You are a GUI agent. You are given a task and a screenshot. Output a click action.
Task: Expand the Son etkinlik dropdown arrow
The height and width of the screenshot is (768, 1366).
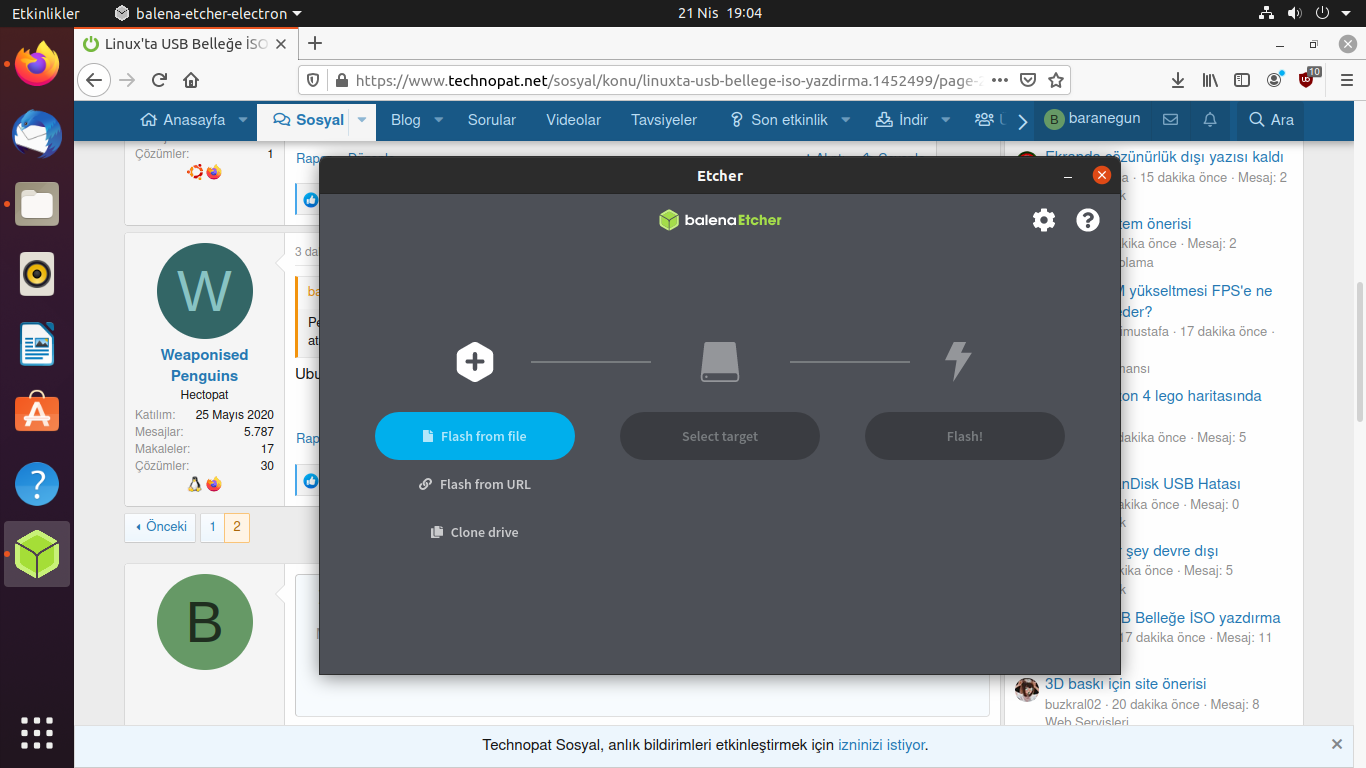click(845, 120)
